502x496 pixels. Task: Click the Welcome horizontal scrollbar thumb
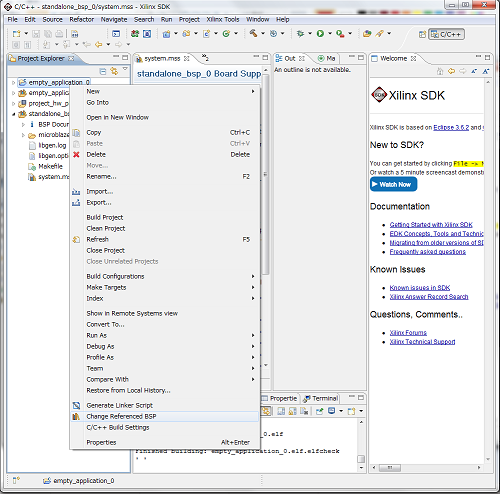pyautogui.click(x=390, y=468)
